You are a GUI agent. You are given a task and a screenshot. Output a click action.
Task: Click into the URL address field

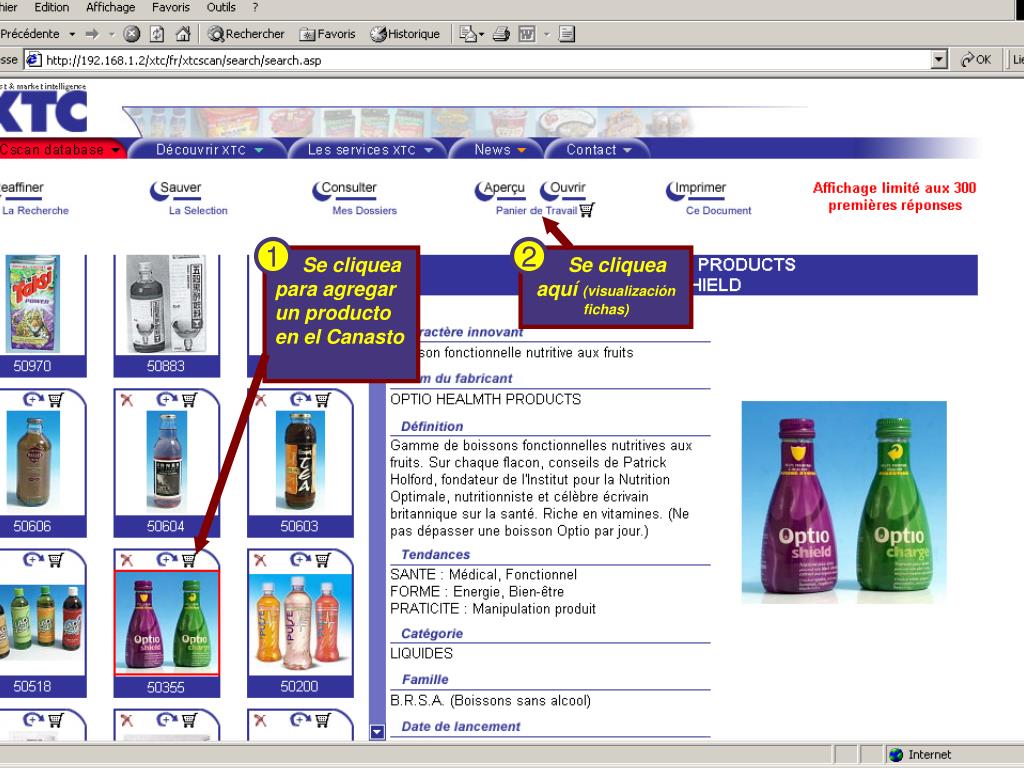(x=487, y=60)
